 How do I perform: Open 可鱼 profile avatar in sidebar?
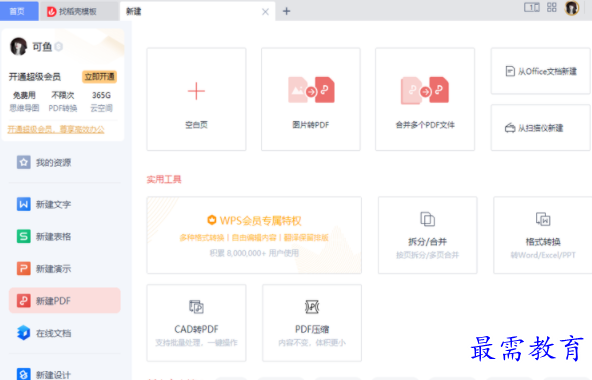(18, 46)
